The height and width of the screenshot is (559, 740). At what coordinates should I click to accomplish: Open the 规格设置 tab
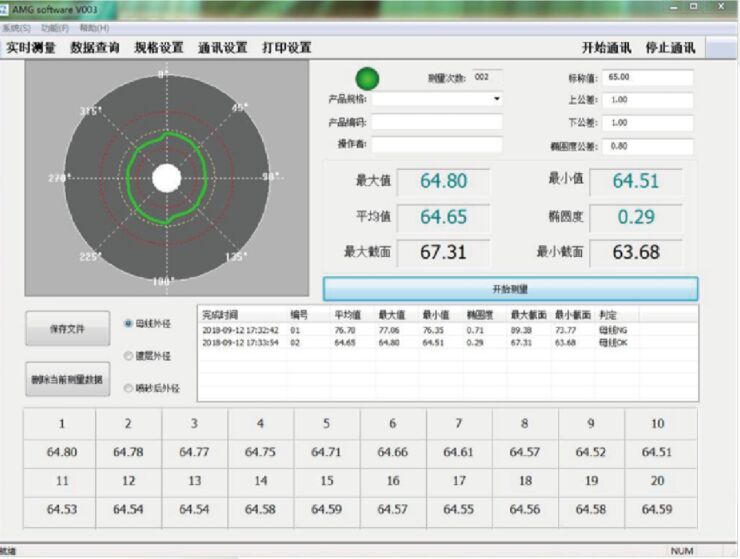point(159,47)
